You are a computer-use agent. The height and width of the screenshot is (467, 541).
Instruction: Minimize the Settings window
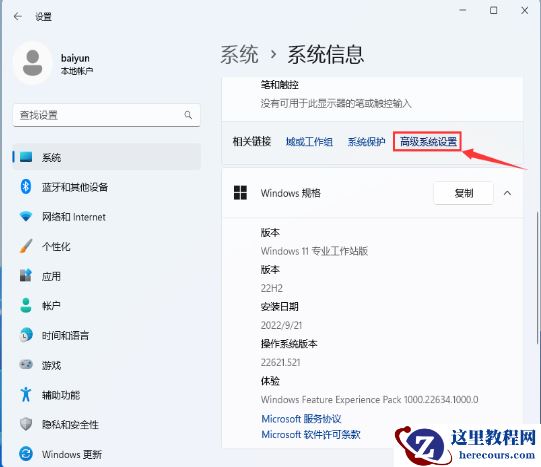[x=463, y=11]
